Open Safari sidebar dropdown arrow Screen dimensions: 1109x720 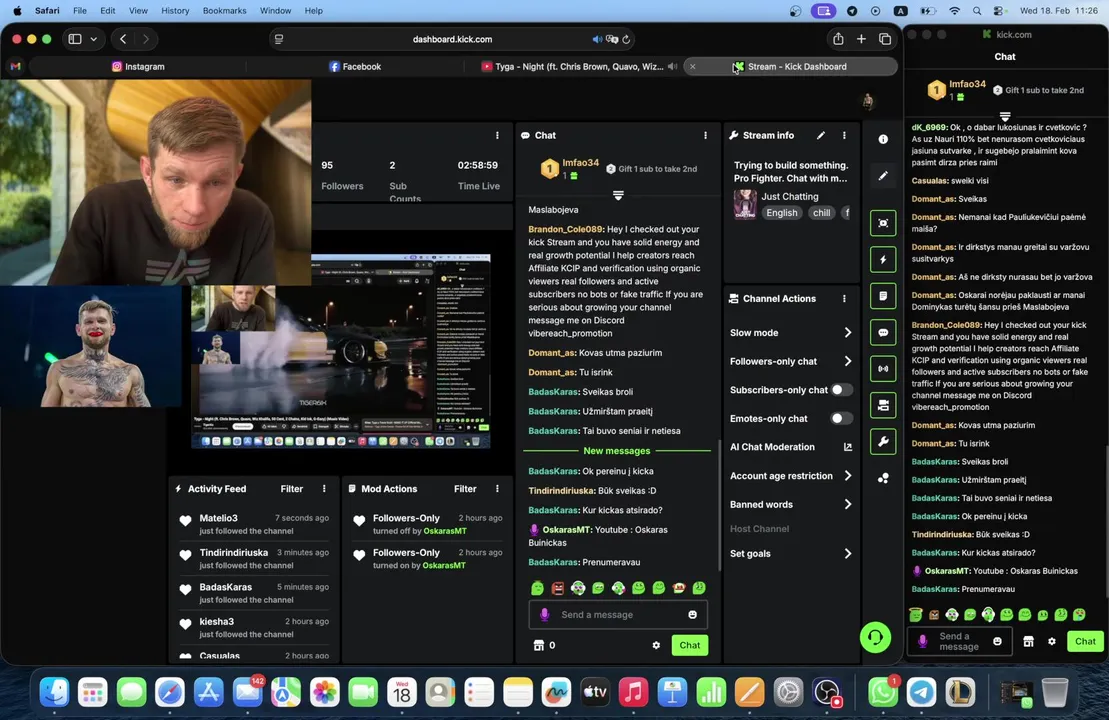(x=93, y=40)
